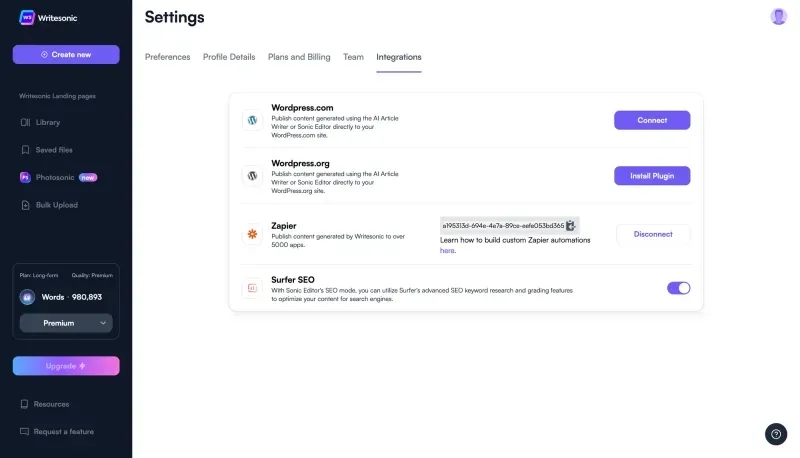Image resolution: width=800 pixels, height=458 pixels.
Task: Click the 'Plan: Long-form' label
Action: pos(39,275)
